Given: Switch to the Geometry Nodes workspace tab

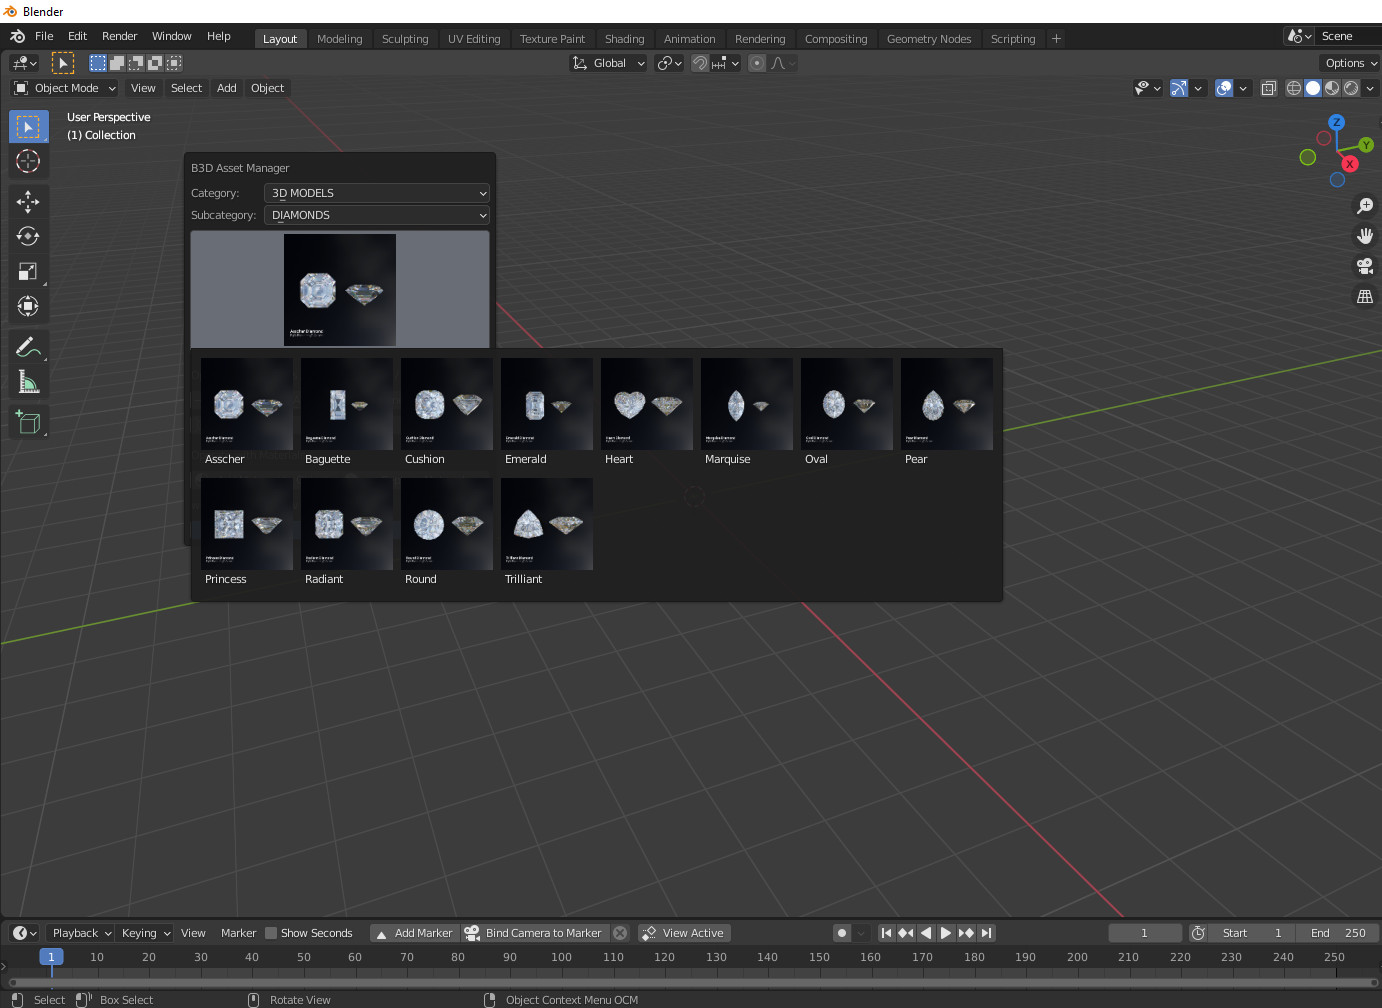Looking at the screenshot, I should point(929,39).
